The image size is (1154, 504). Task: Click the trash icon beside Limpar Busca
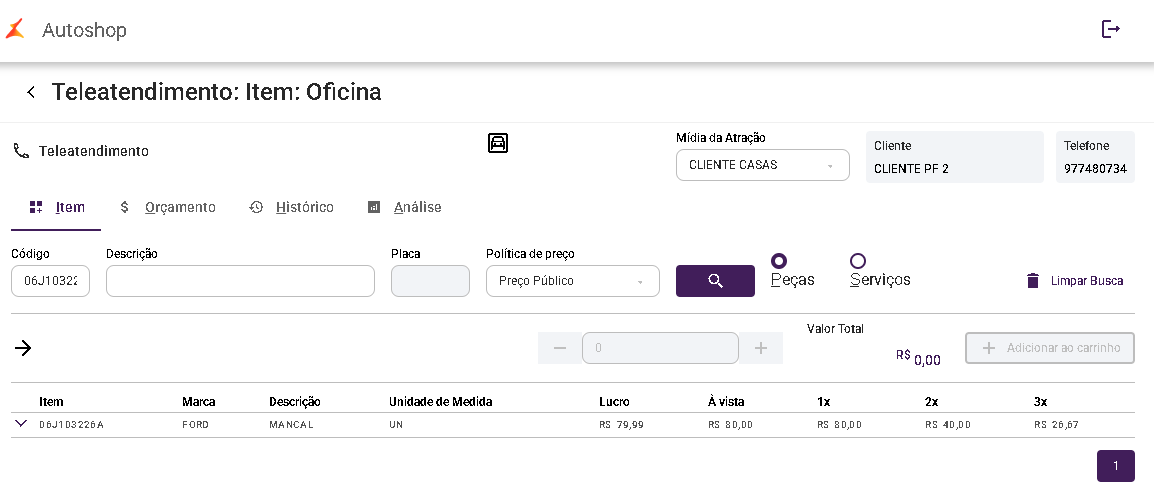point(1033,280)
